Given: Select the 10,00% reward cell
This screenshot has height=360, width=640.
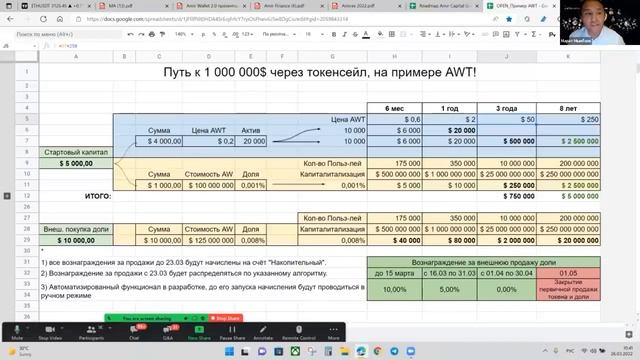Looking at the screenshot, I should pos(394,289).
